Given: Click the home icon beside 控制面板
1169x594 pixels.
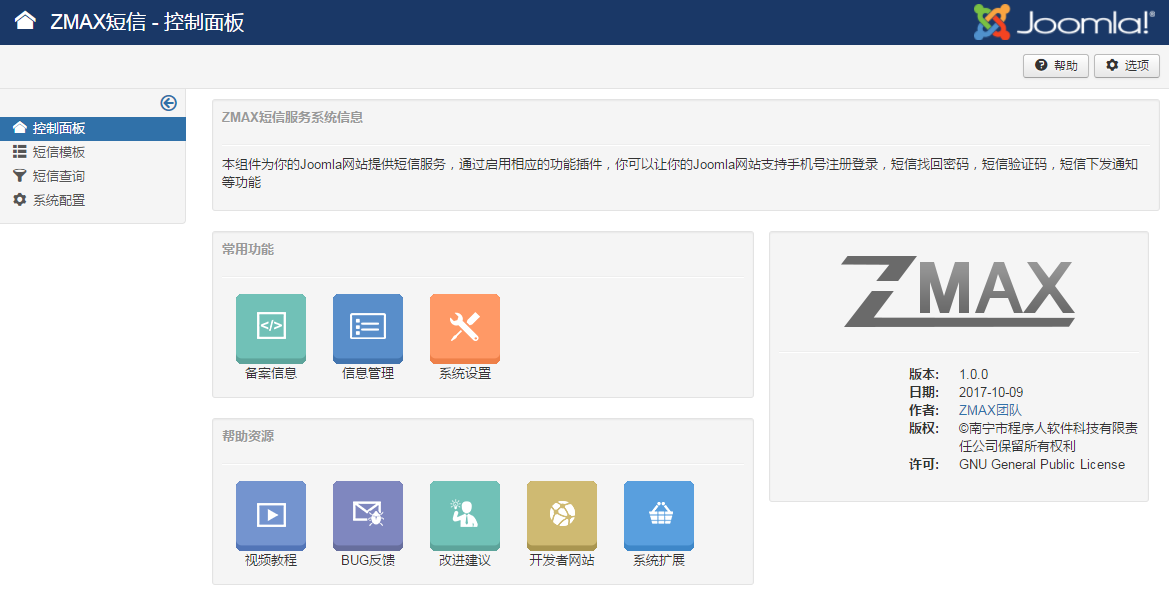Looking at the screenshot, I should pyautogui.click(x=19, y=128).
